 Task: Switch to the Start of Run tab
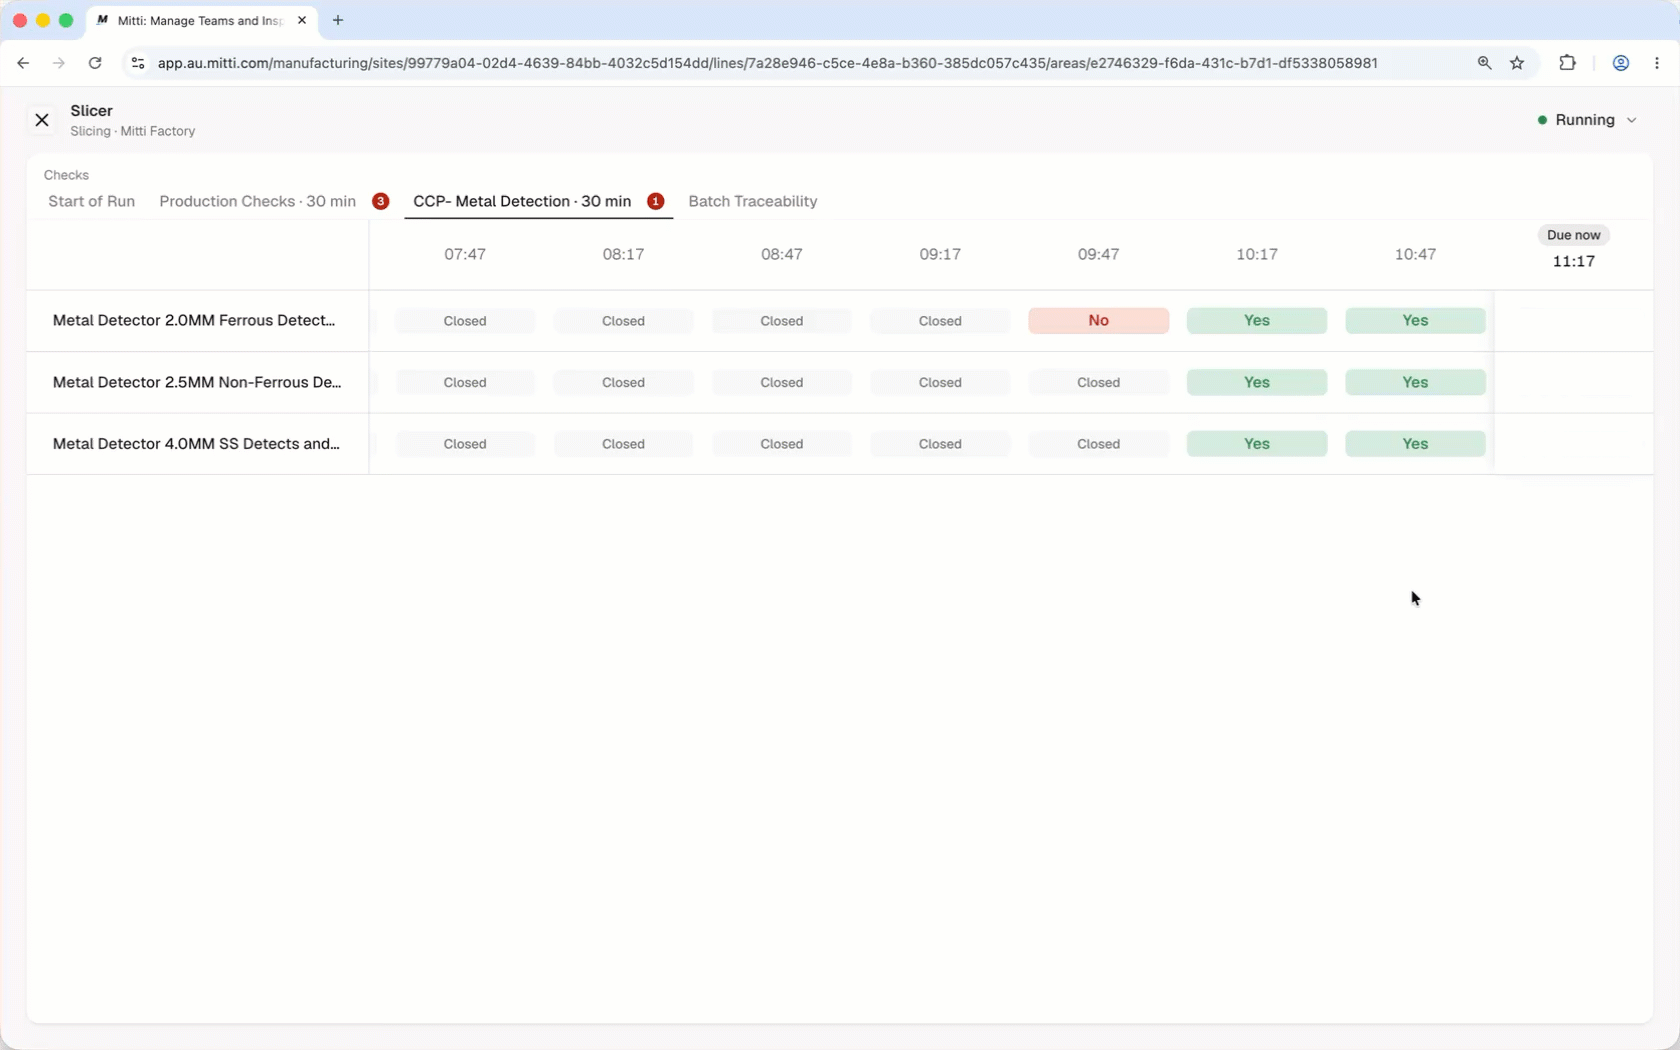point(91,201)
